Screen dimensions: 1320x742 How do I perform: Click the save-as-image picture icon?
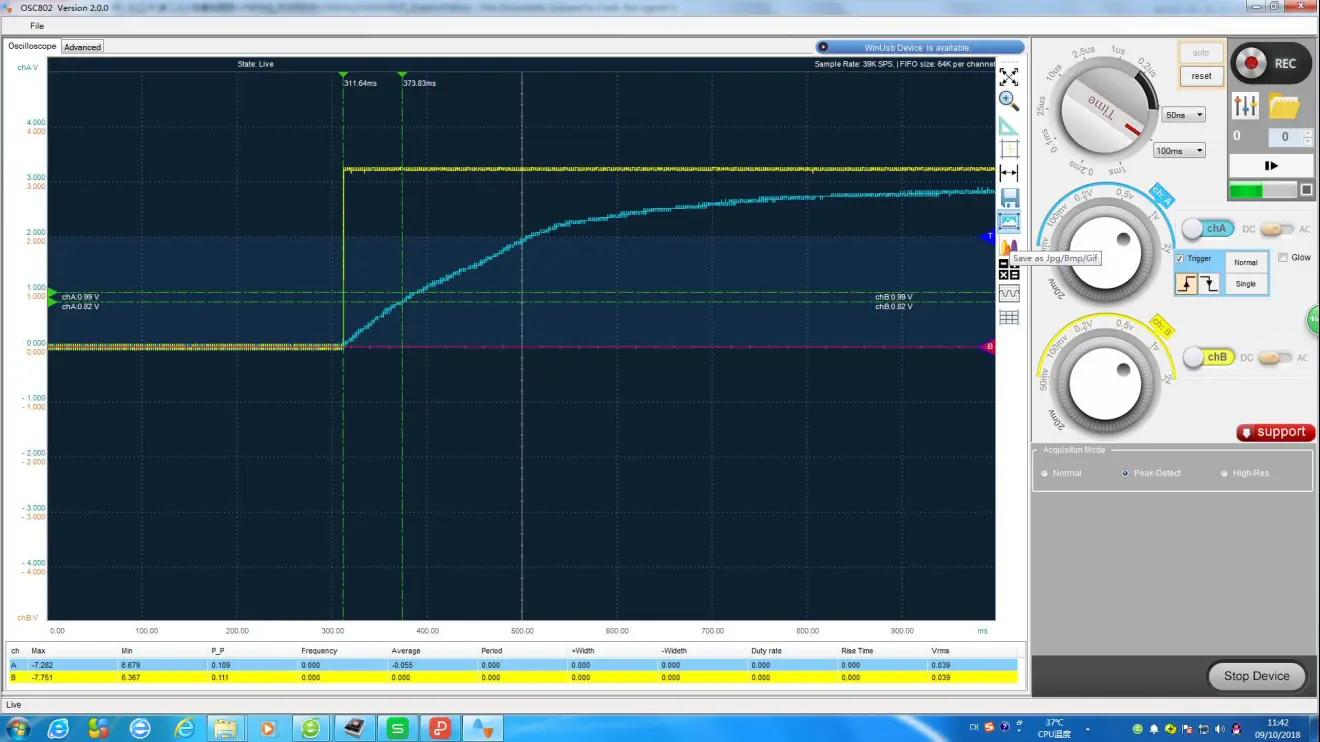1009,222
